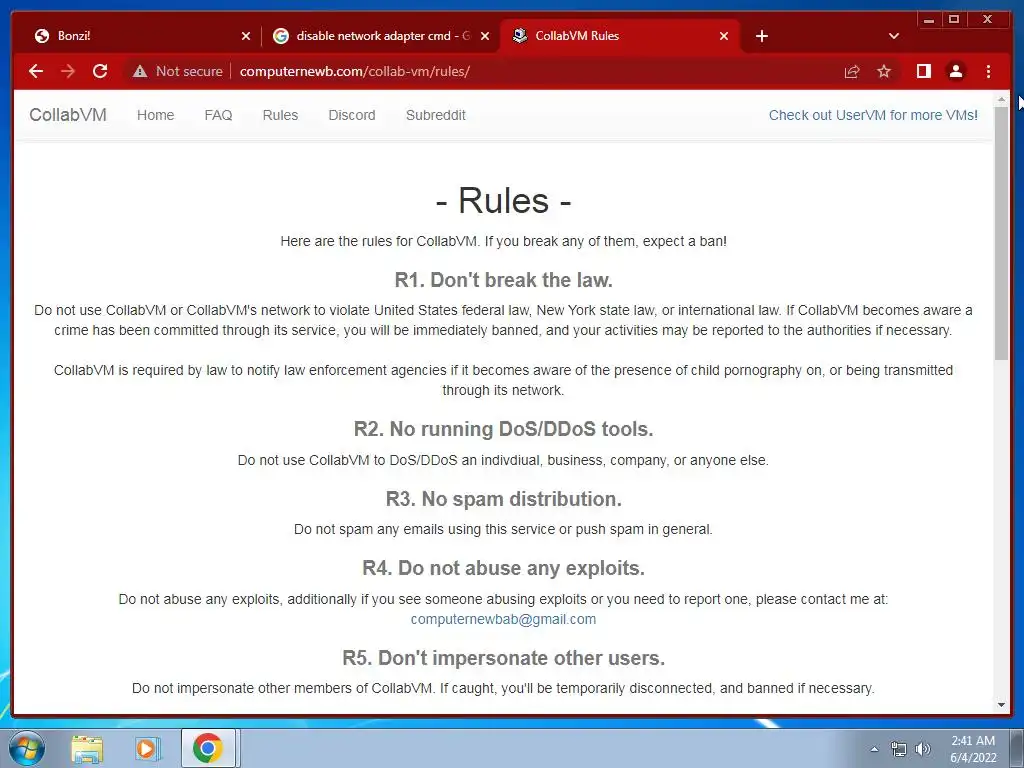The height and width of the screenshot is (768, 1024).
Task: Close the disable network adapter cmd tab
Action: point(485,36)
